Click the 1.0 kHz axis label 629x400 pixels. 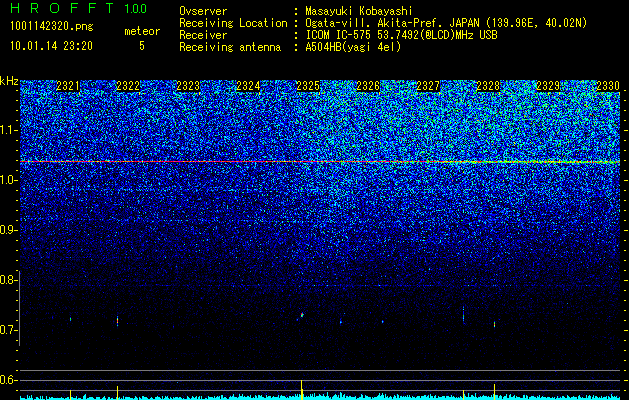[9, 180]
